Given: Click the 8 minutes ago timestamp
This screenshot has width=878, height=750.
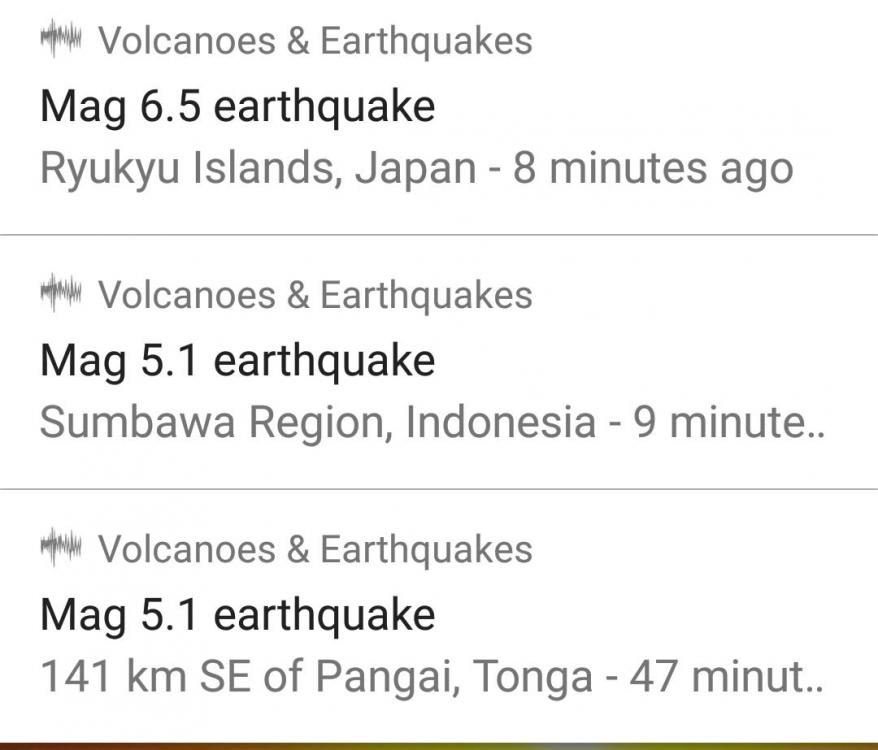Looking at the screenshot, I should [x=652, y=169].
